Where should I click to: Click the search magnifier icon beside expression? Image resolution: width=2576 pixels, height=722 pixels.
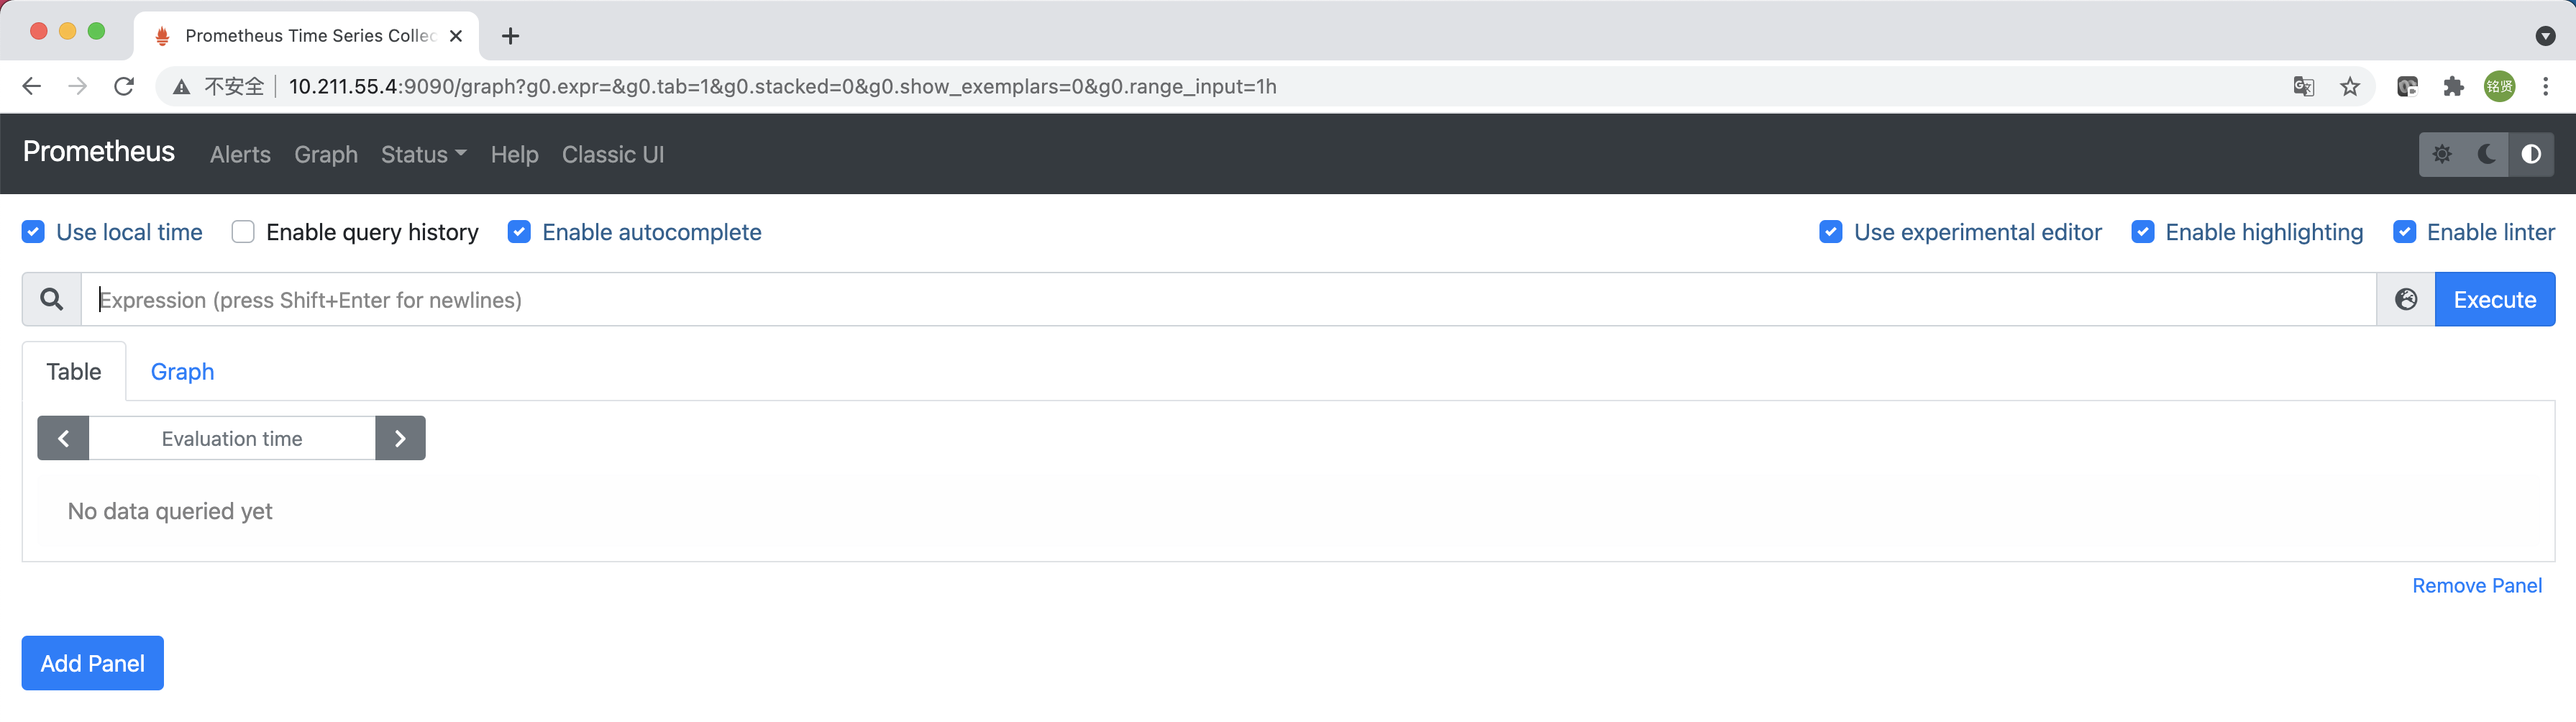coord(52,299)
